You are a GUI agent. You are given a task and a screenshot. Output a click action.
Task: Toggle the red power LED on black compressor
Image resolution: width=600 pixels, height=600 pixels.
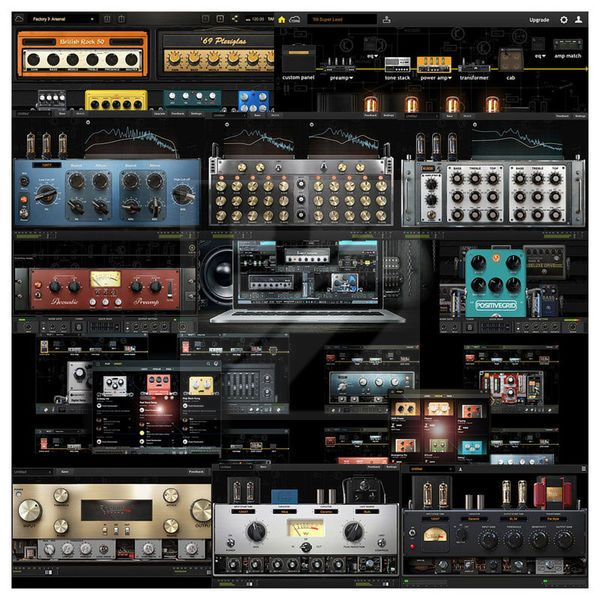[x=412, y=546]
